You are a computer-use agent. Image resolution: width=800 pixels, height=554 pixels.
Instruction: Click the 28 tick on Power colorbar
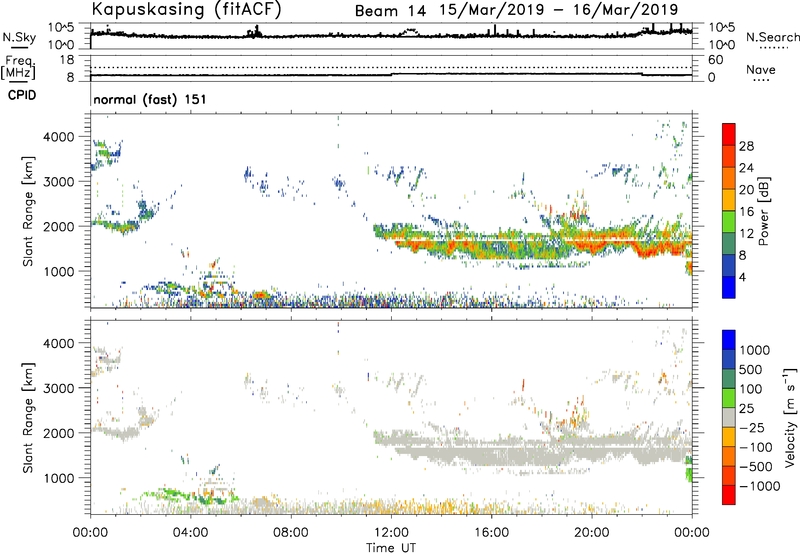746,146
